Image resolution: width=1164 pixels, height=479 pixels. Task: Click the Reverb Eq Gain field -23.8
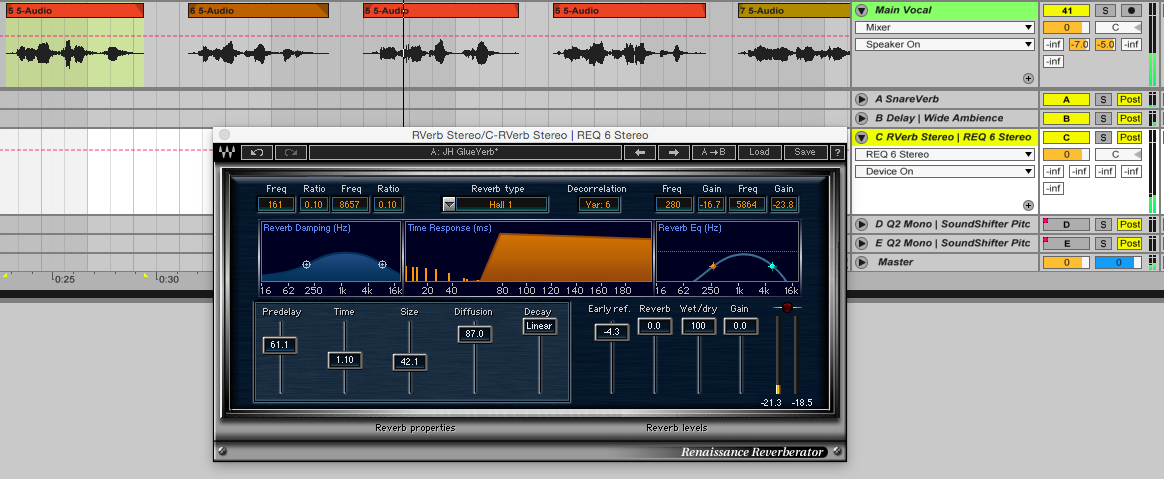coord(784,204)
